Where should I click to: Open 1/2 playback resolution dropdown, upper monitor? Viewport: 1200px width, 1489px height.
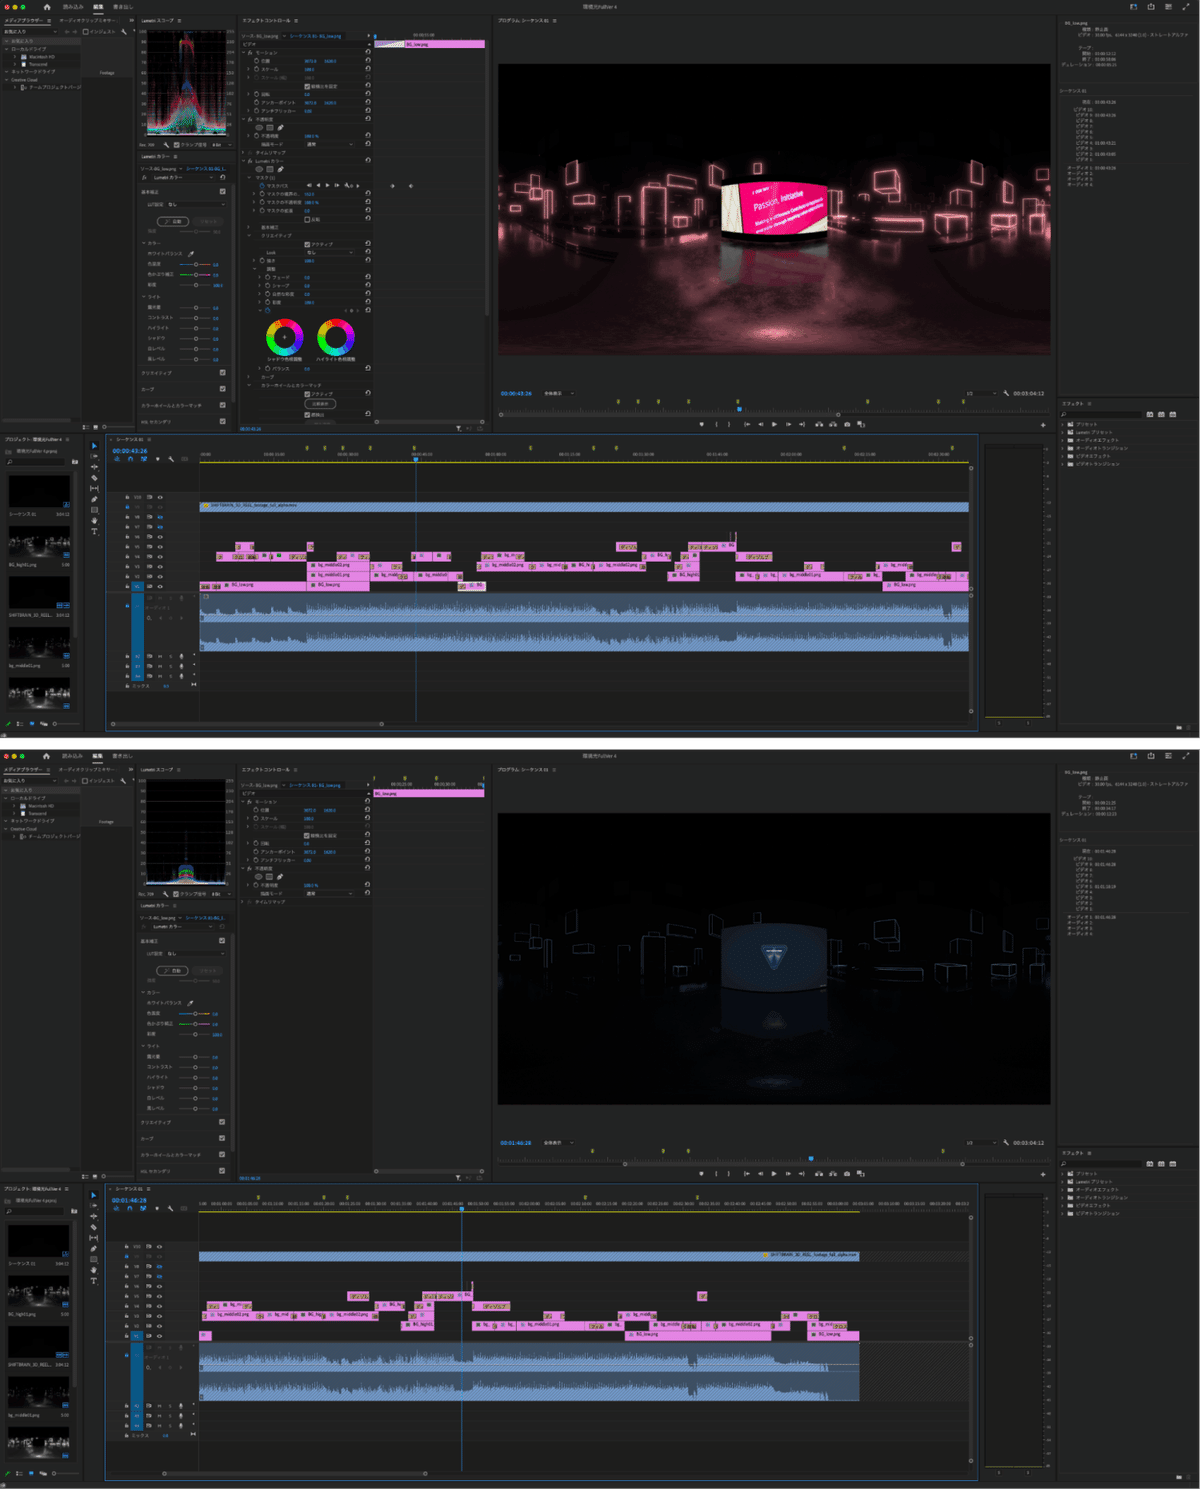[x=980, y=394]
